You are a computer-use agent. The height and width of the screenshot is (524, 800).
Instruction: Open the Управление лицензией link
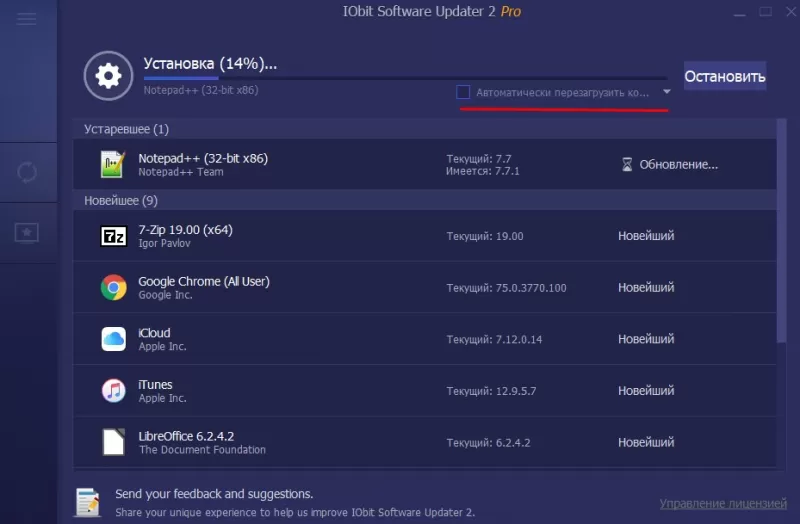pos(723,504)
